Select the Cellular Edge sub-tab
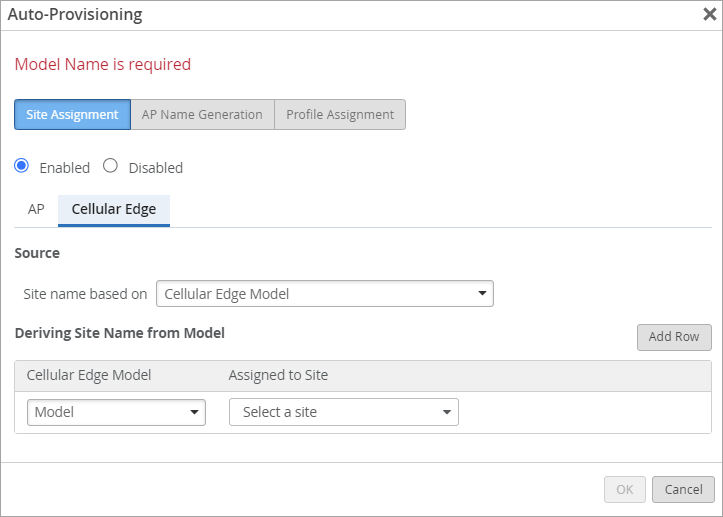This screenshot has height=517, width=723. [114, 209]
